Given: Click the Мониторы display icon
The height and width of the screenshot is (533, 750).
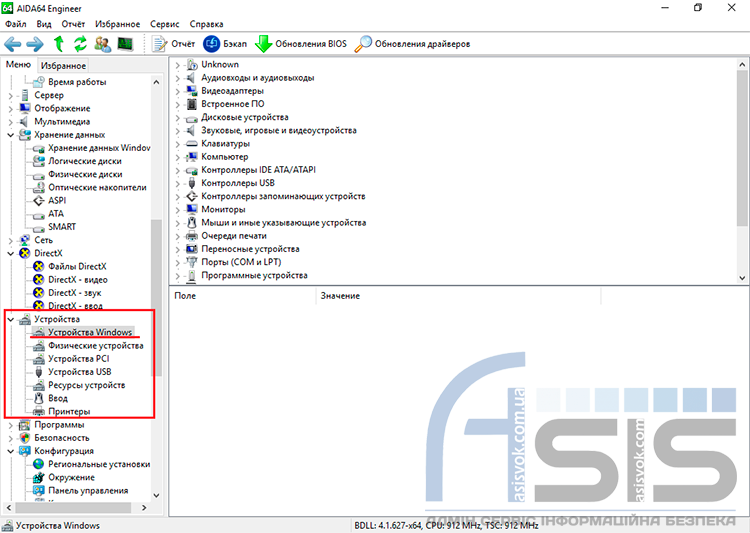Looking at the screenshot, I should point(192,210).
